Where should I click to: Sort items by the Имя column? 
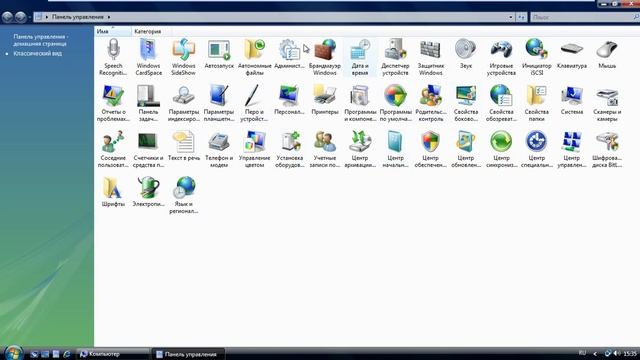(113, 31)
